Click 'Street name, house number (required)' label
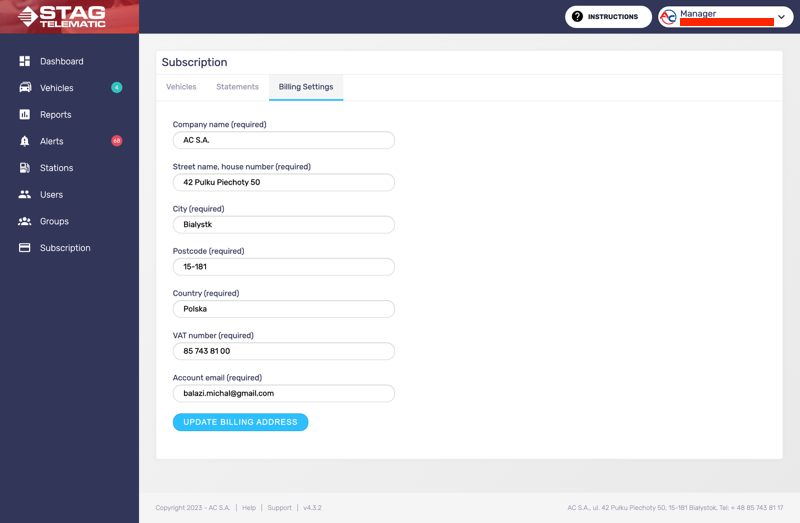Viewport: 800px width, 523px height. tap(242, 167)
